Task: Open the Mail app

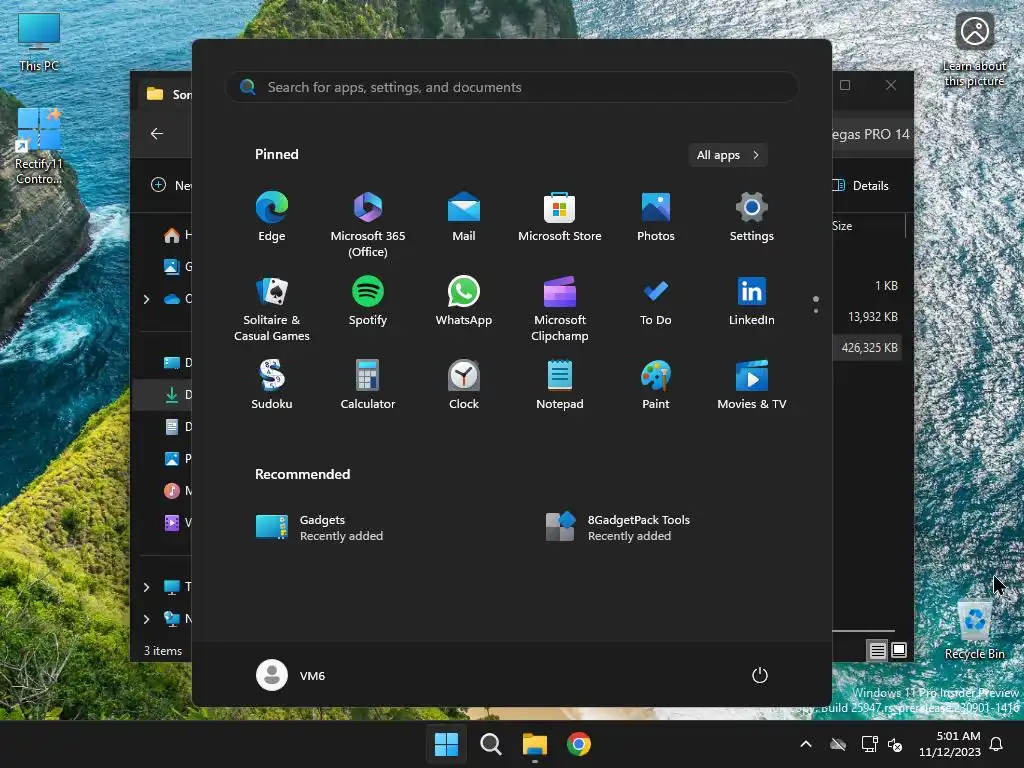Action: [x=464, y=217]
